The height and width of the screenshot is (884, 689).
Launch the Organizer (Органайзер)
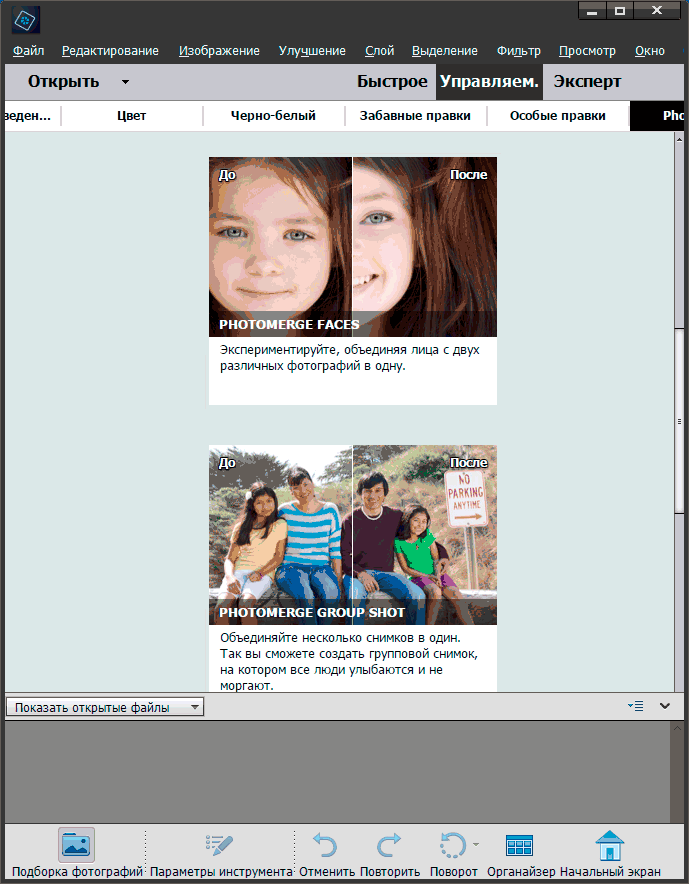pos(519,846)
